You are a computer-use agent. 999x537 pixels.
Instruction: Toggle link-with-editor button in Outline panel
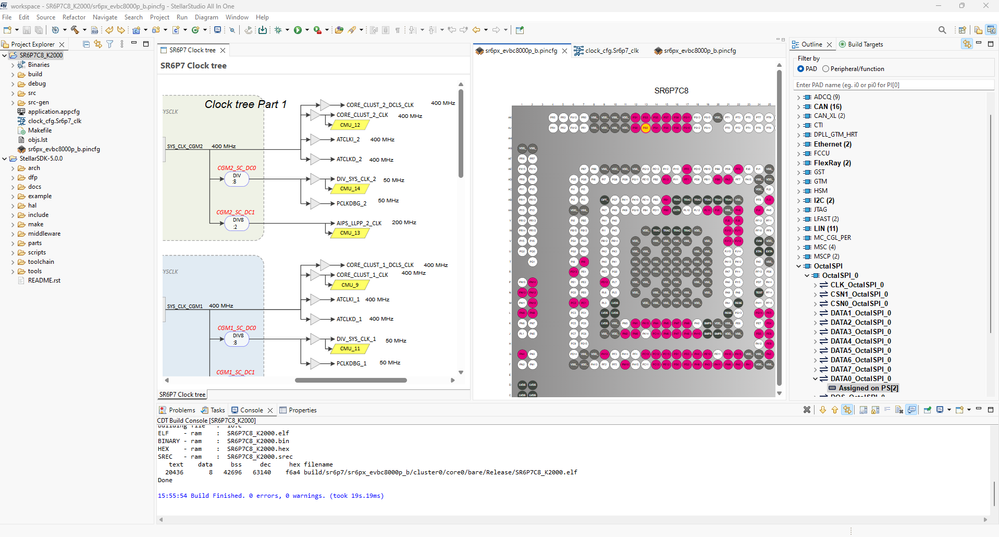[966, 44]
